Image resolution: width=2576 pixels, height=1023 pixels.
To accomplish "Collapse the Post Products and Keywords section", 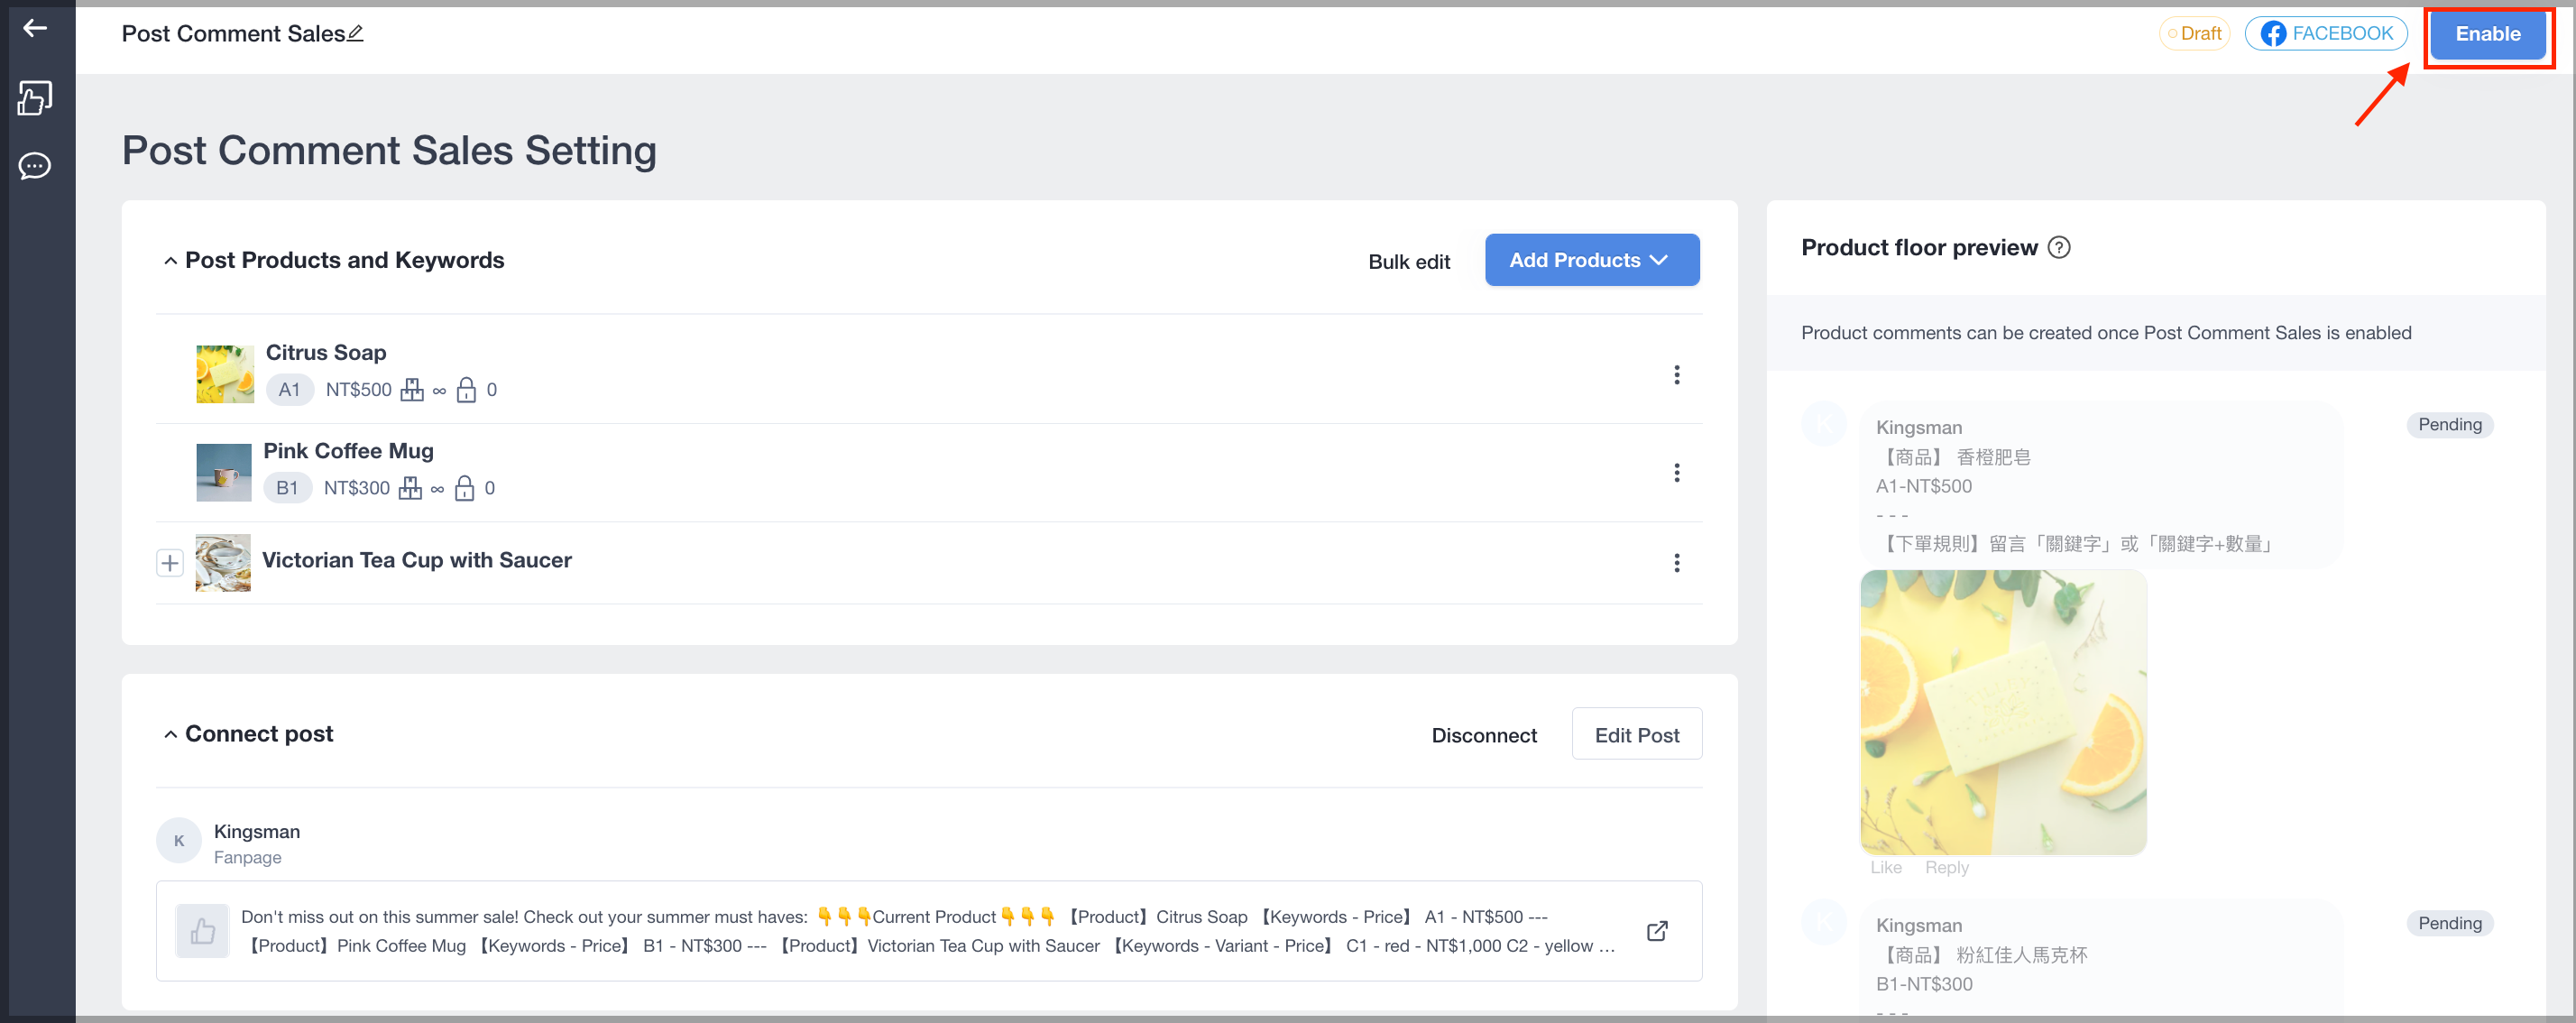I will [170, 261].
